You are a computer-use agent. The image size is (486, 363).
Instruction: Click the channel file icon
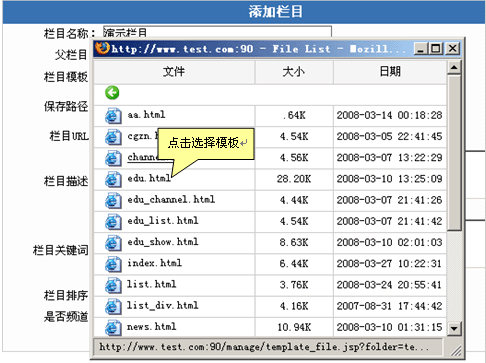click(113, 158)
